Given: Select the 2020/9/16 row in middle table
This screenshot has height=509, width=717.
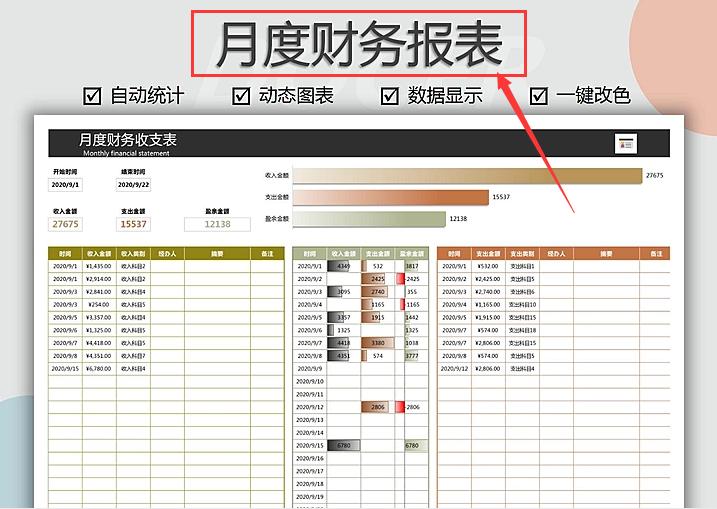Looking at the screenshot, I should [x=360, y=458].
